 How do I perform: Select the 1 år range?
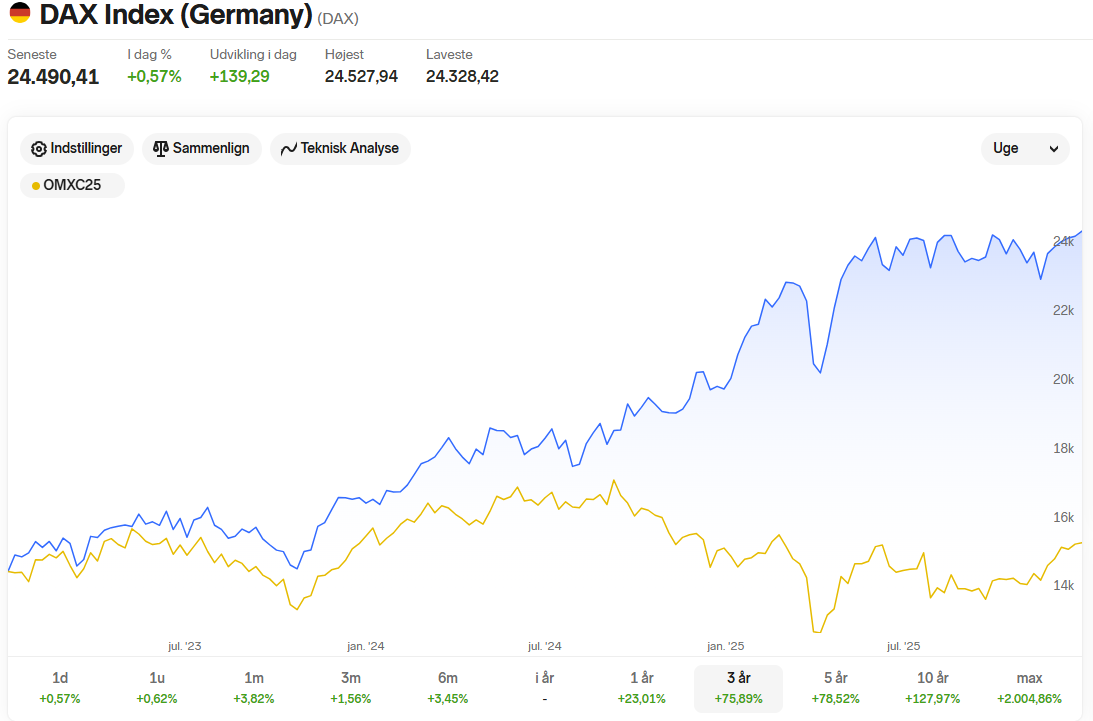tap(641, 688)
